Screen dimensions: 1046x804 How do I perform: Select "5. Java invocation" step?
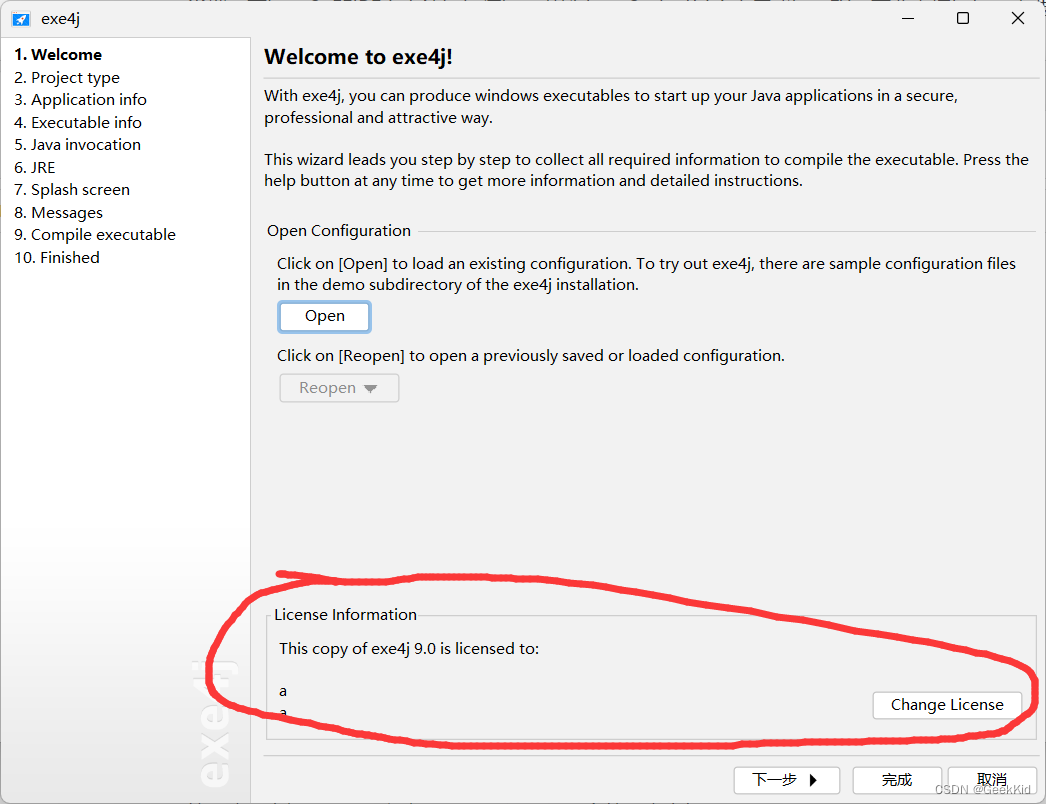[77, 145]
